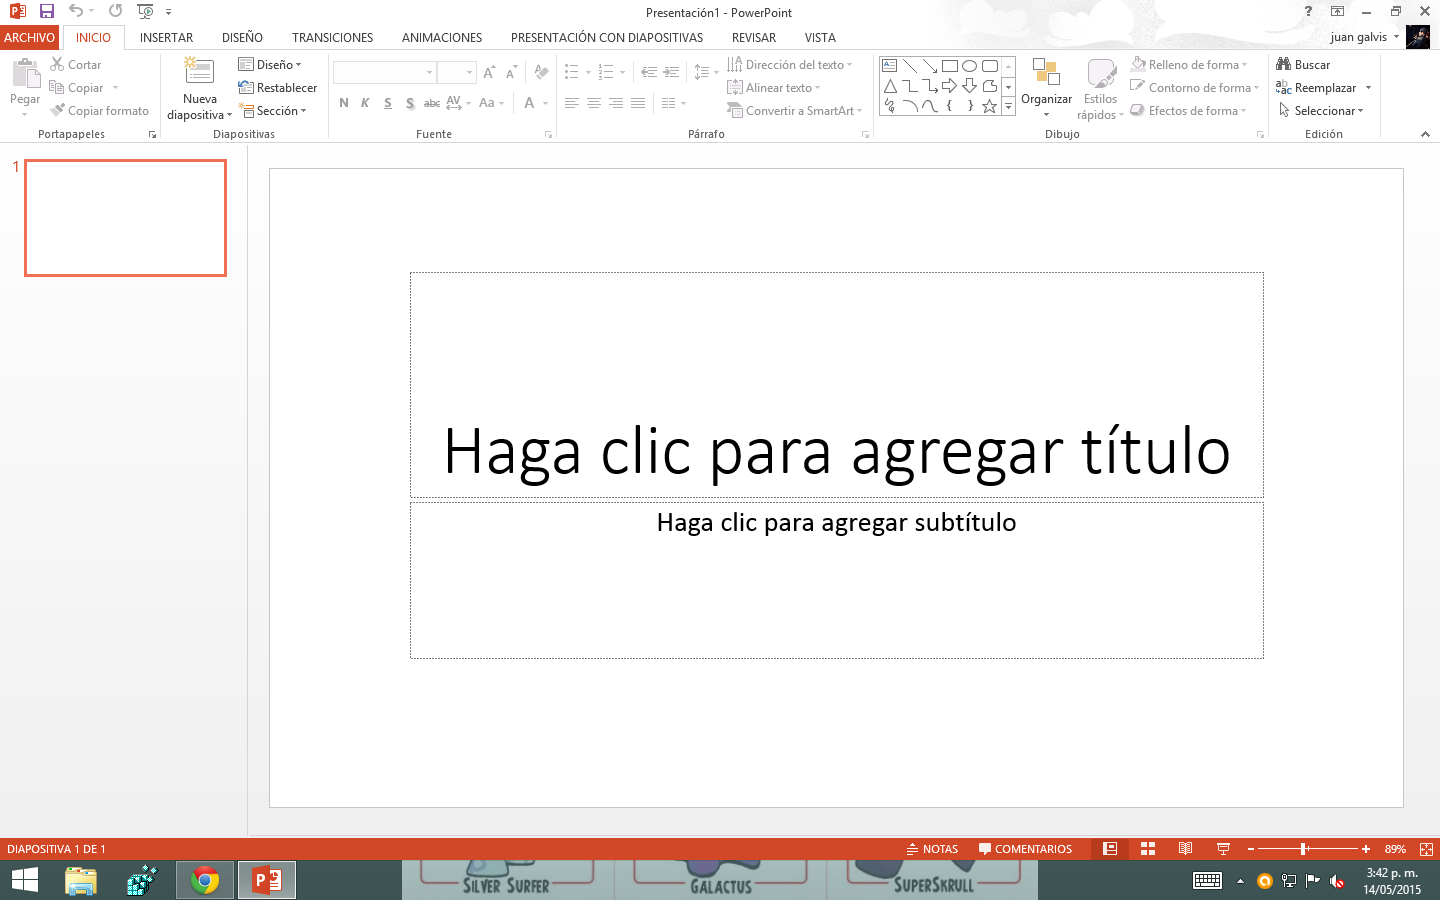Select slide 1 thumbnail
The height and width of the screenshot is (900, 1440).
(x=126, y=217)
